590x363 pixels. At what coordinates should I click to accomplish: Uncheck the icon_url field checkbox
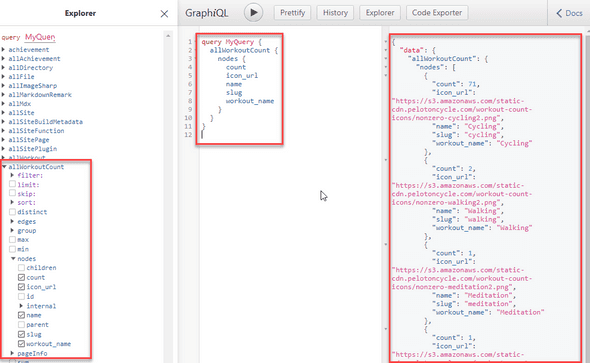(x=21, y=287)
